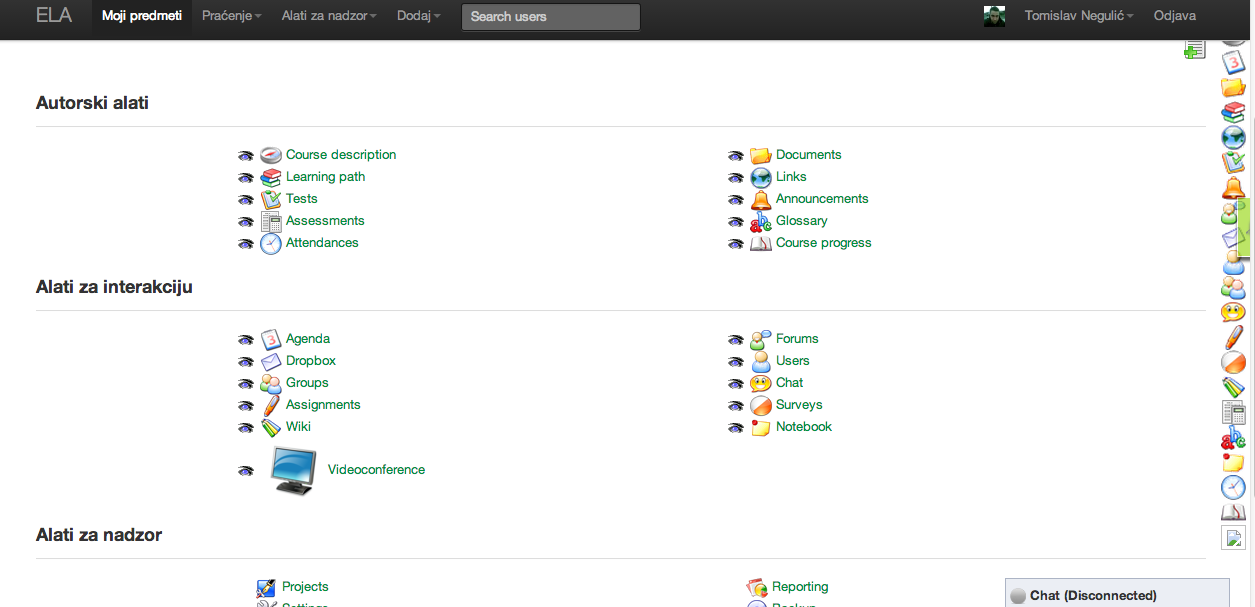Toggle visibility eye for Tests
Viewport: 1255px width, 607px height.
point(246,200)
